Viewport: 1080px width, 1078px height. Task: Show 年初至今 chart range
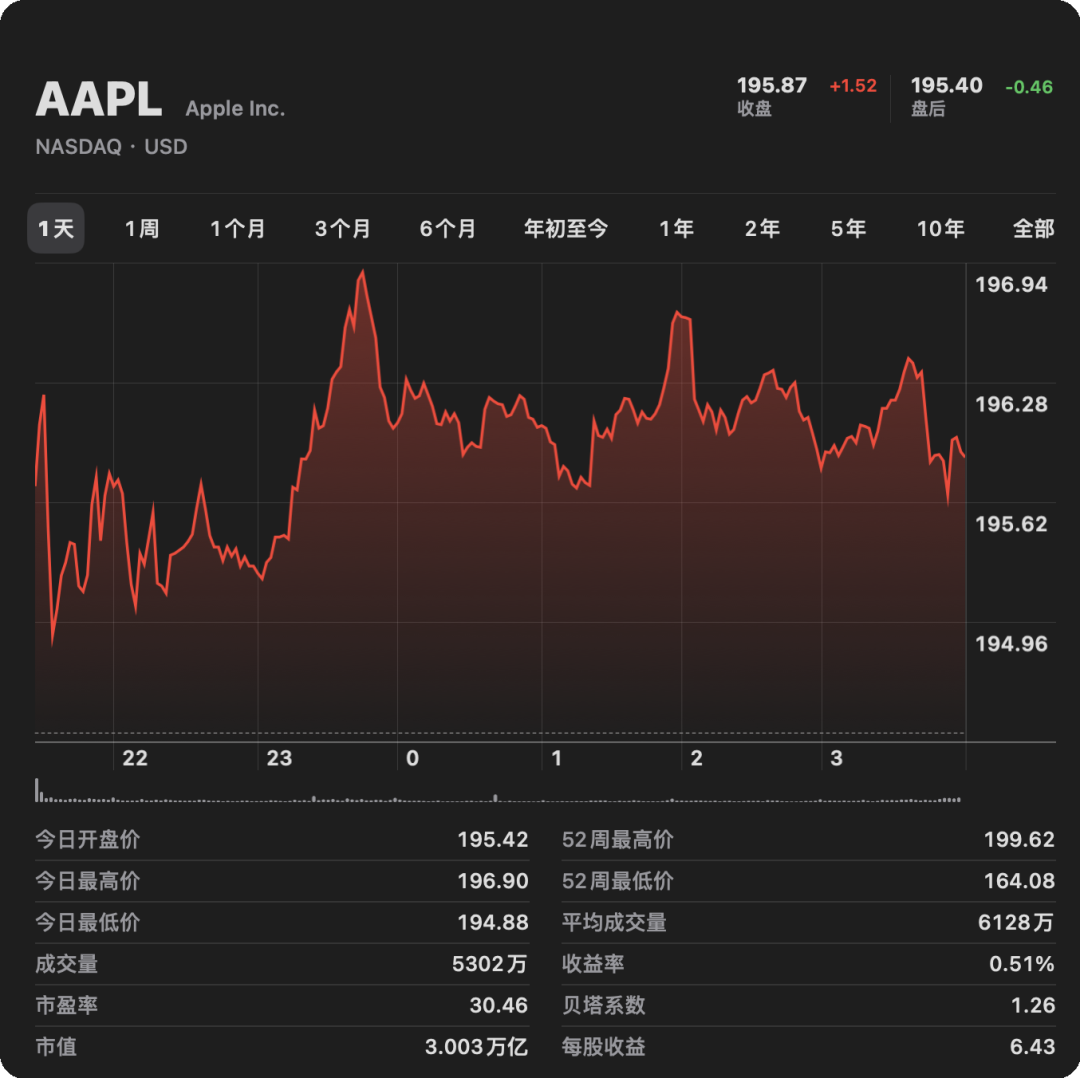565,229
